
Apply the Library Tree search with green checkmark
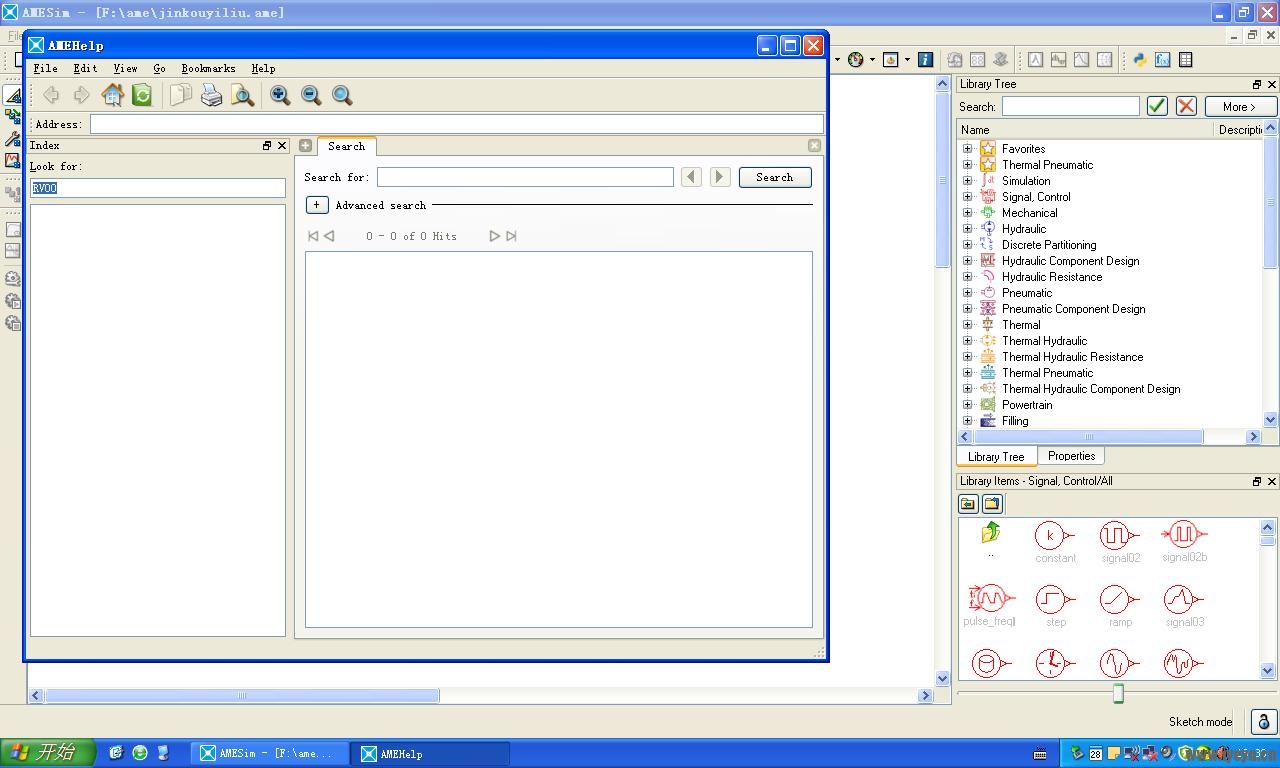pyautogui.click(x=1157, y=106)
